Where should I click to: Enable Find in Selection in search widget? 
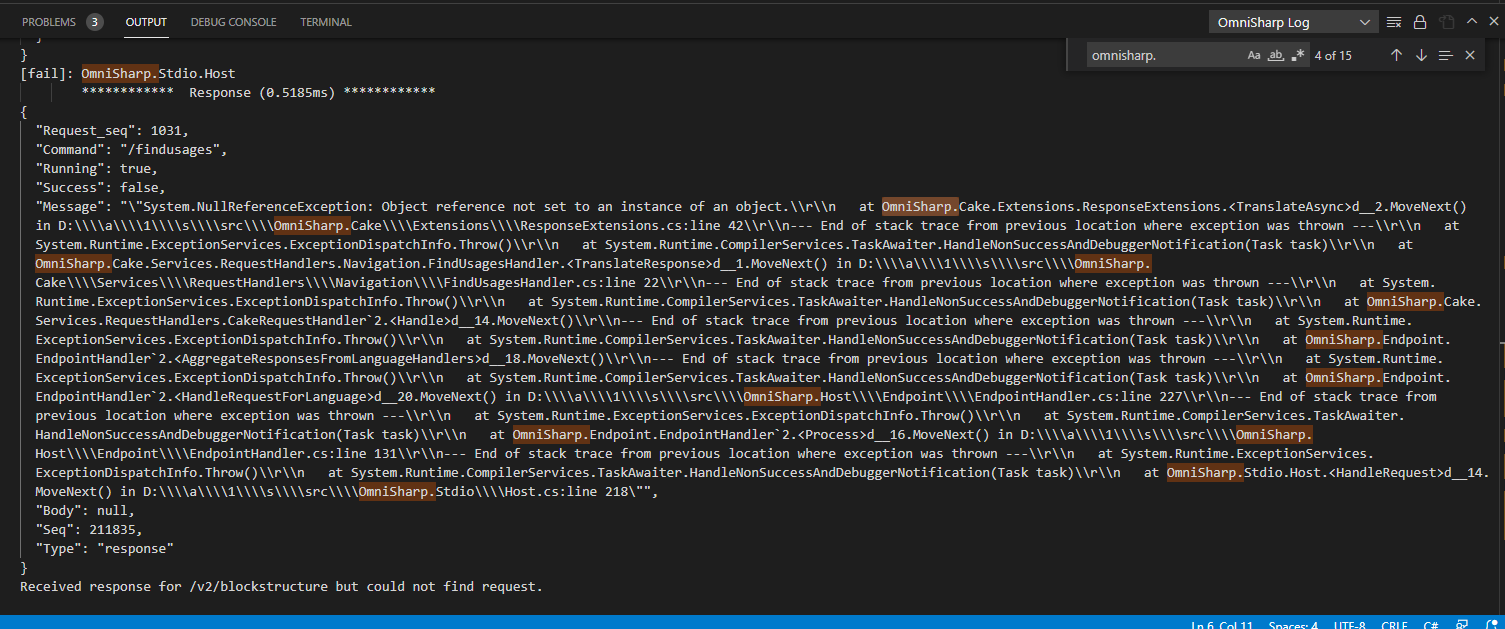click(x=1445, y=55)
